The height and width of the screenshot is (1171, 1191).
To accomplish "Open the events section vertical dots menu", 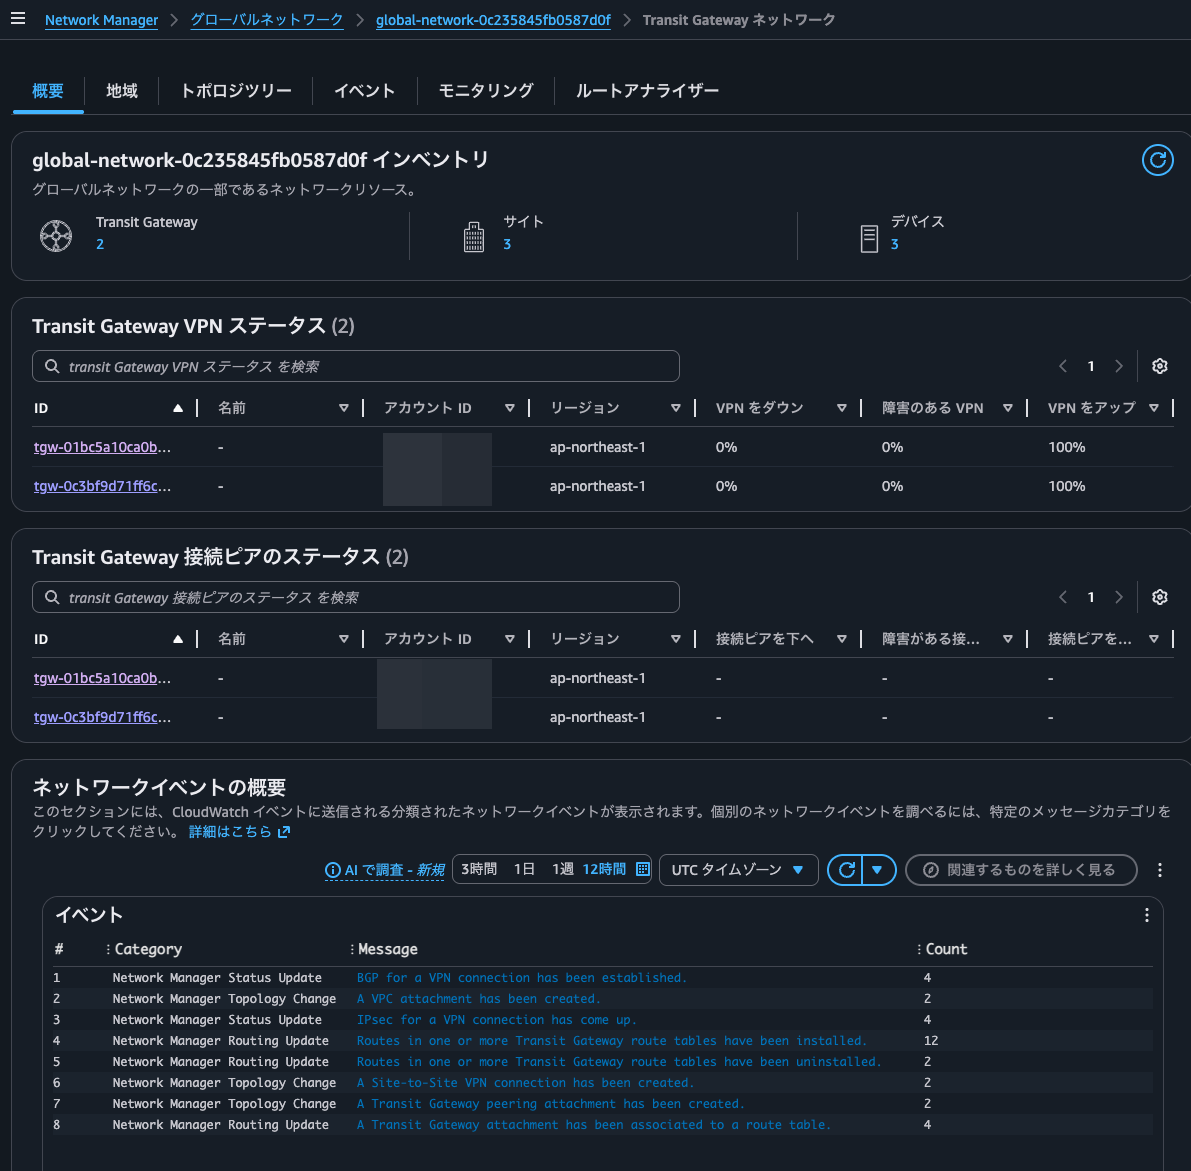I will tap(1159, 870).
